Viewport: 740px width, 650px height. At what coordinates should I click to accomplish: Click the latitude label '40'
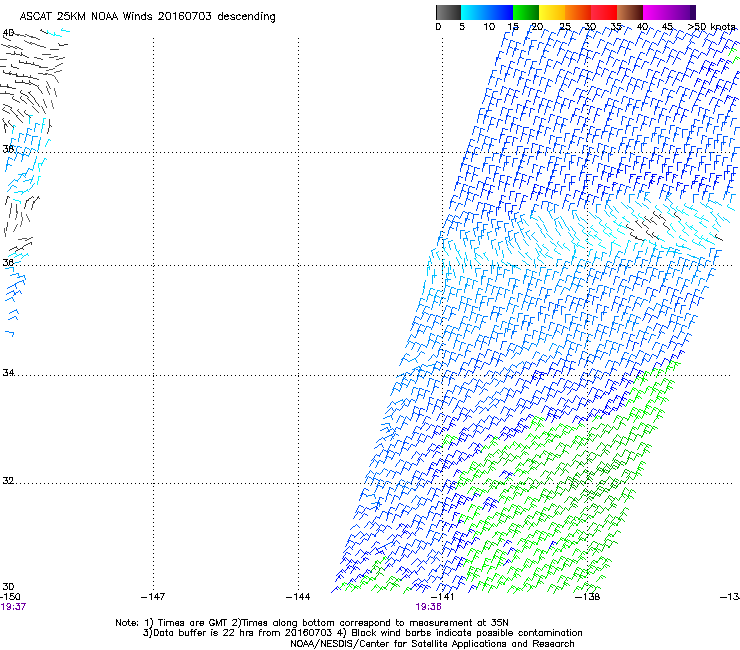tap(8, 33)
